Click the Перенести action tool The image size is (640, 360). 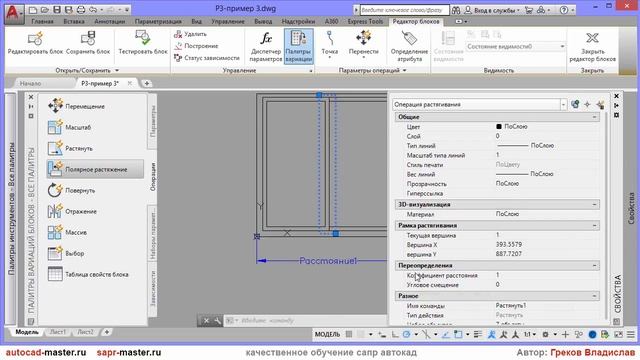tap(363, 45)
